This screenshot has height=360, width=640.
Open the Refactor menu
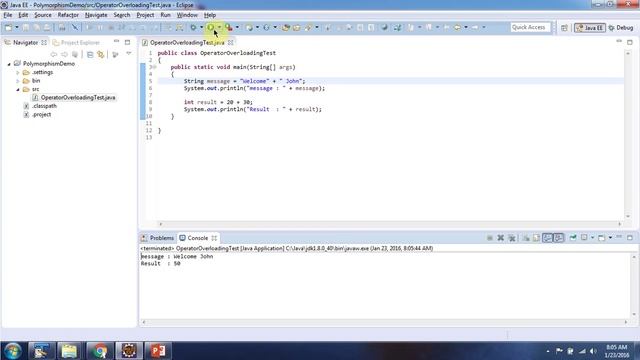68,15
